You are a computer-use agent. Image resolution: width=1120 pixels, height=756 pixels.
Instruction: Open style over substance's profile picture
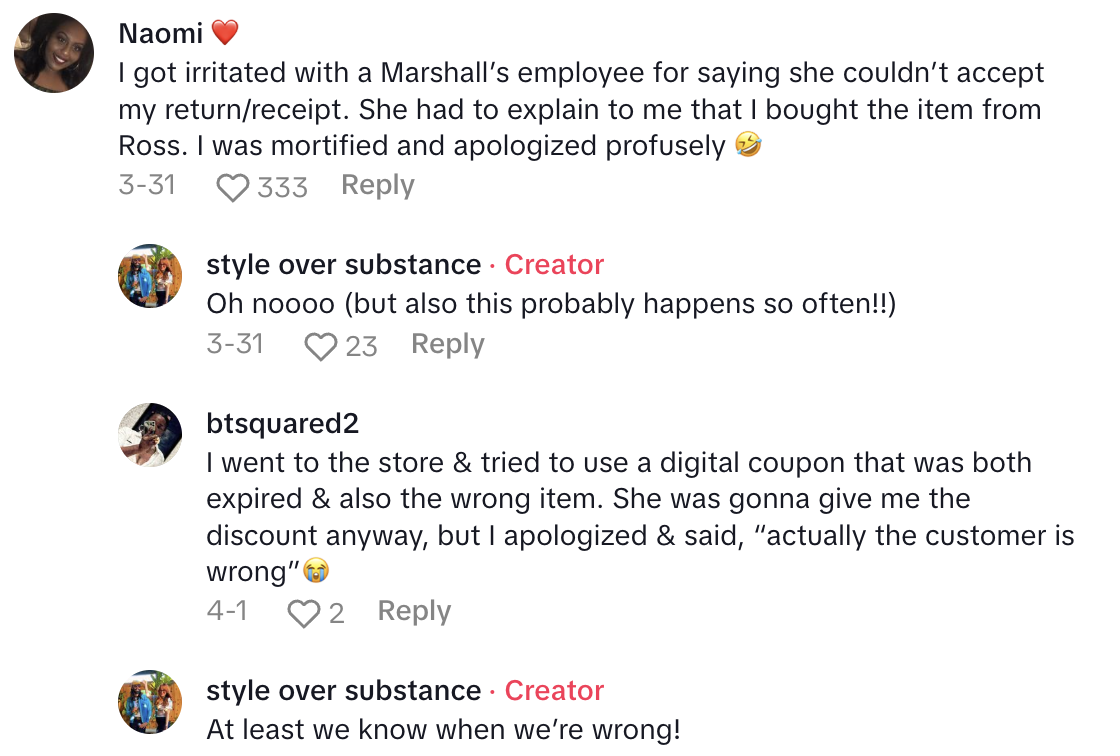[150, 276]
